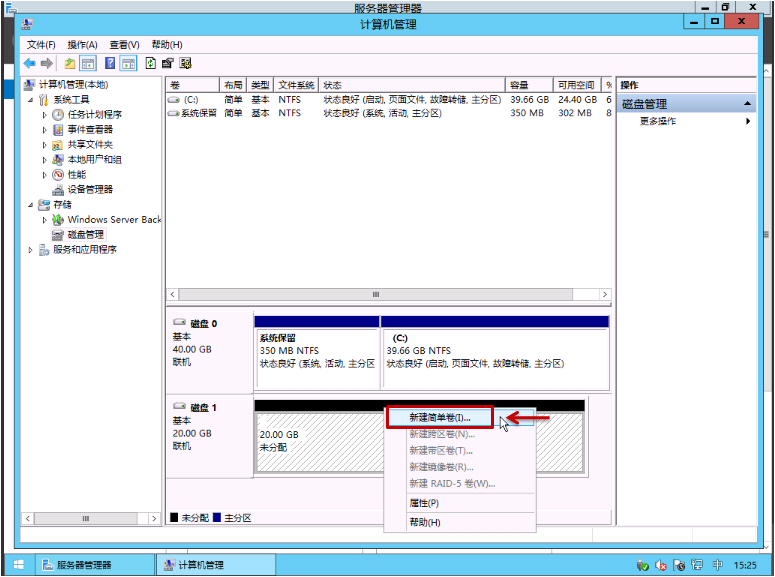
Task: Open Device Manager (设备管理器) node
Action: (x=90, y=189)
